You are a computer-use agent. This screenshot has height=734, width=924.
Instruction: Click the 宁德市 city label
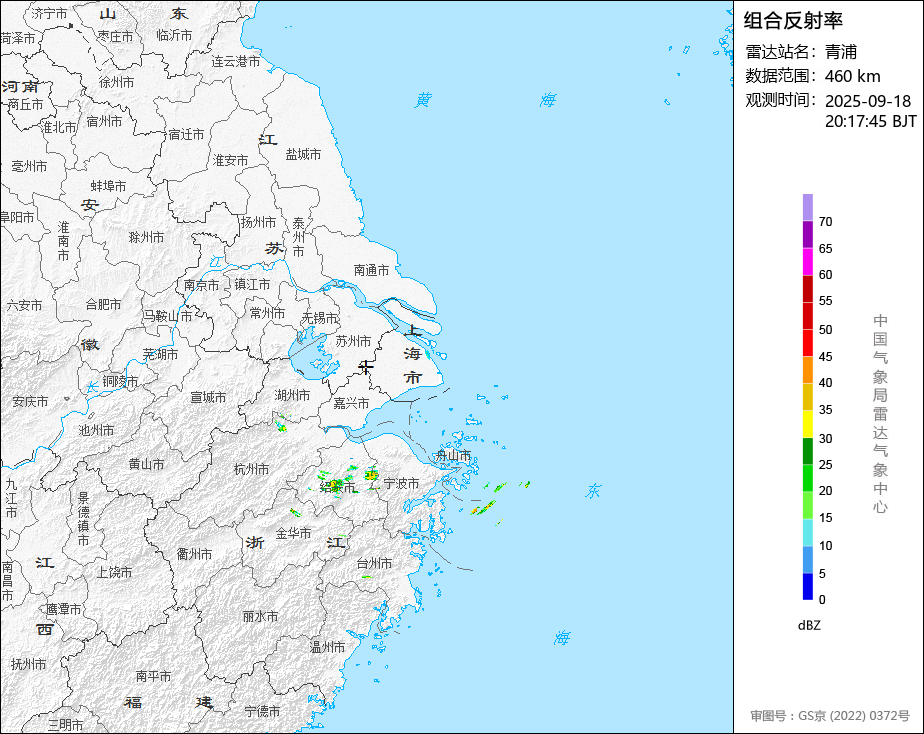pyautogui.click(x=262, y=712)
